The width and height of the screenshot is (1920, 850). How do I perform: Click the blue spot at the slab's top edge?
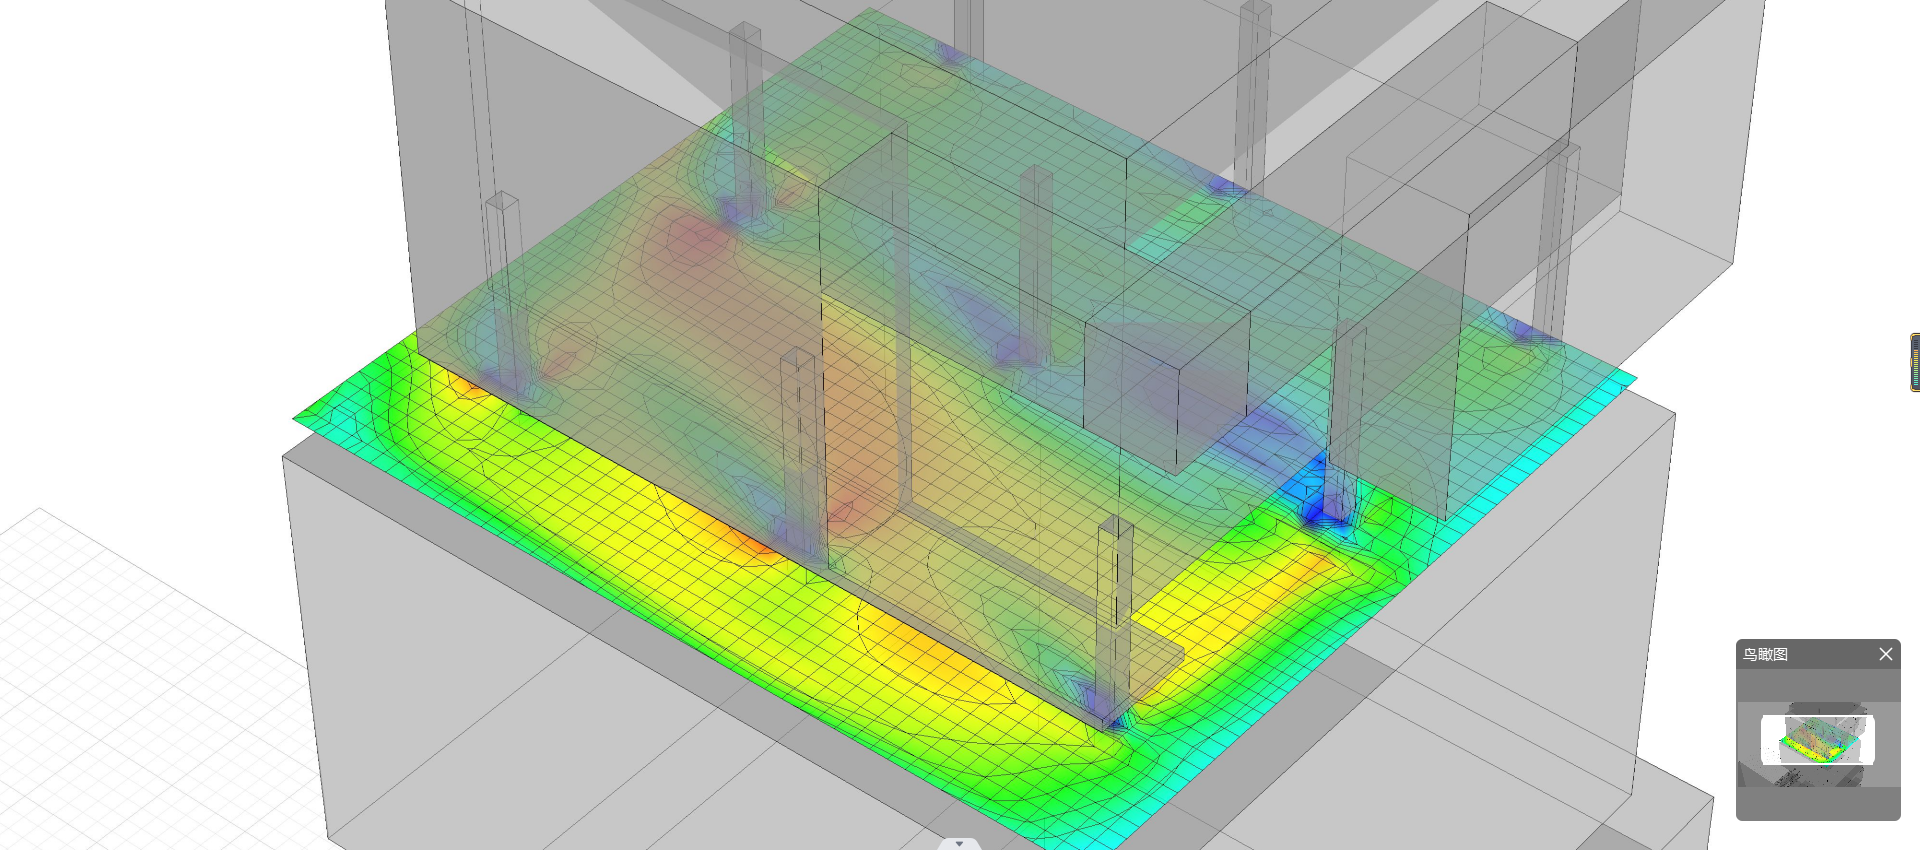click(950, 52)
